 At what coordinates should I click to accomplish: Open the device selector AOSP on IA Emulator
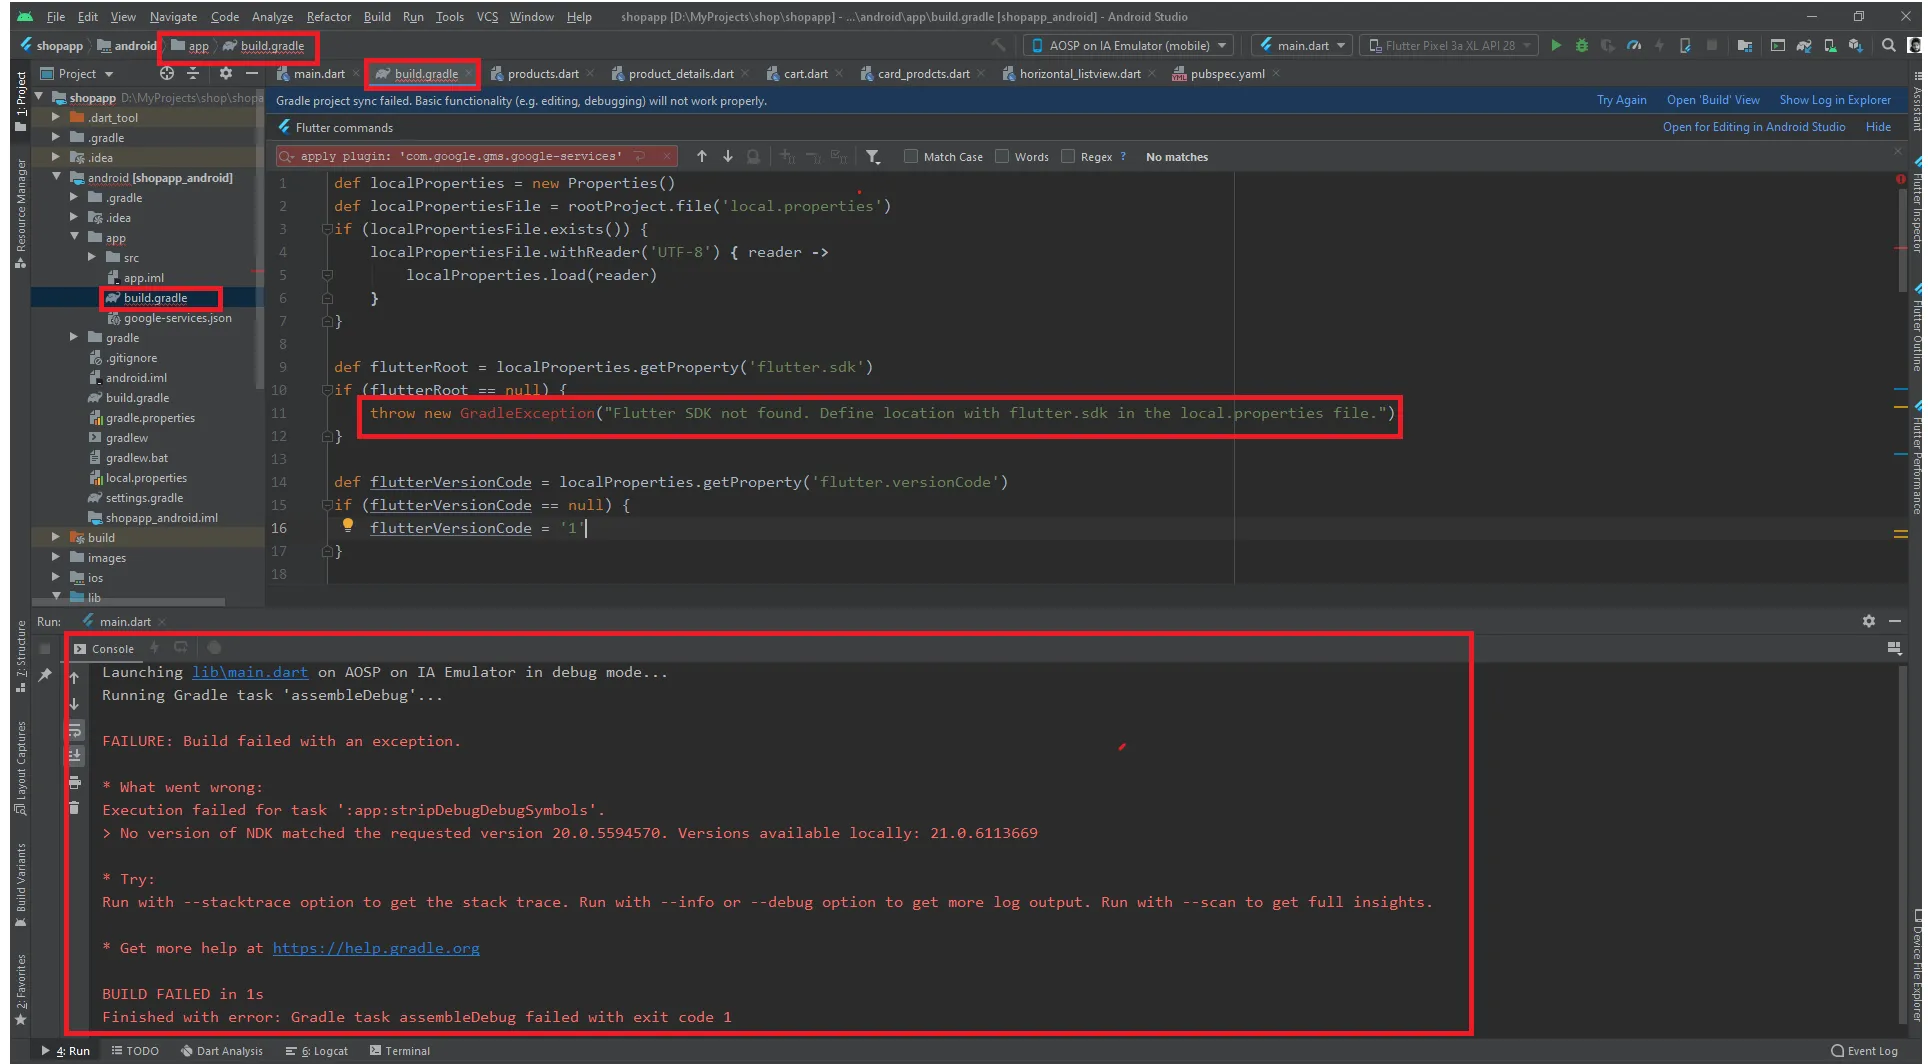[1129, 45]
